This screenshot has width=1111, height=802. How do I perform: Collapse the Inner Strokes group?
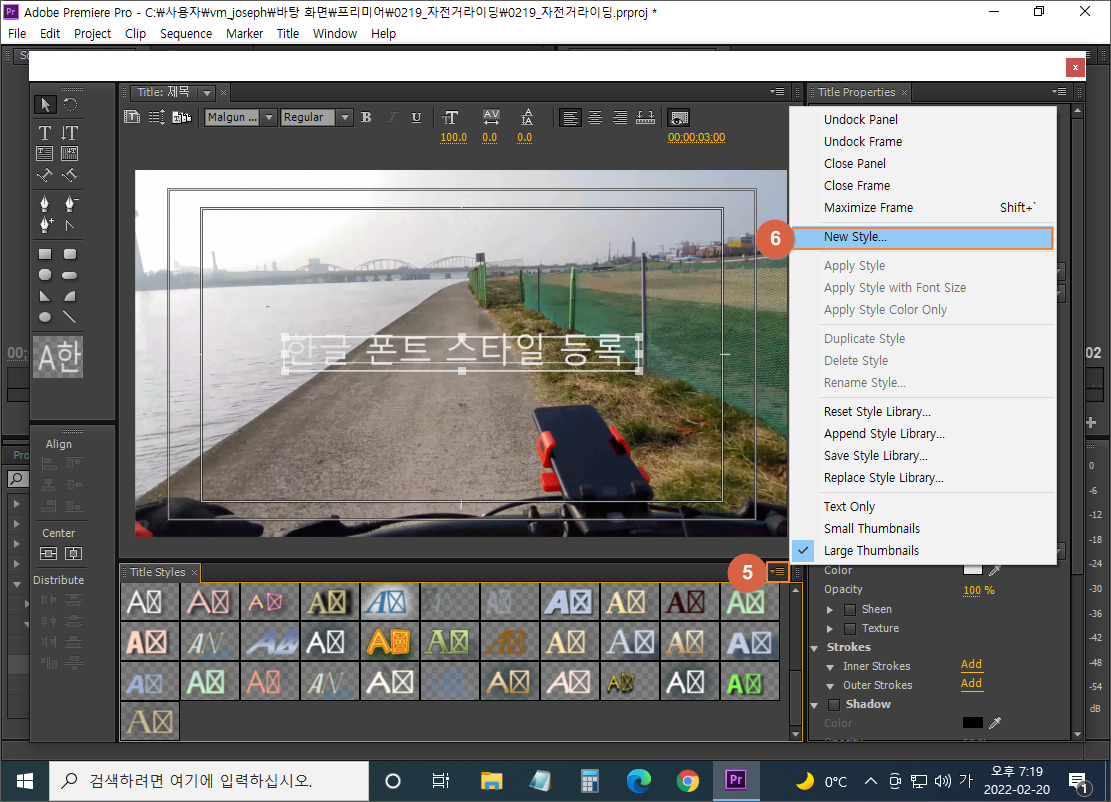(830, 667)
